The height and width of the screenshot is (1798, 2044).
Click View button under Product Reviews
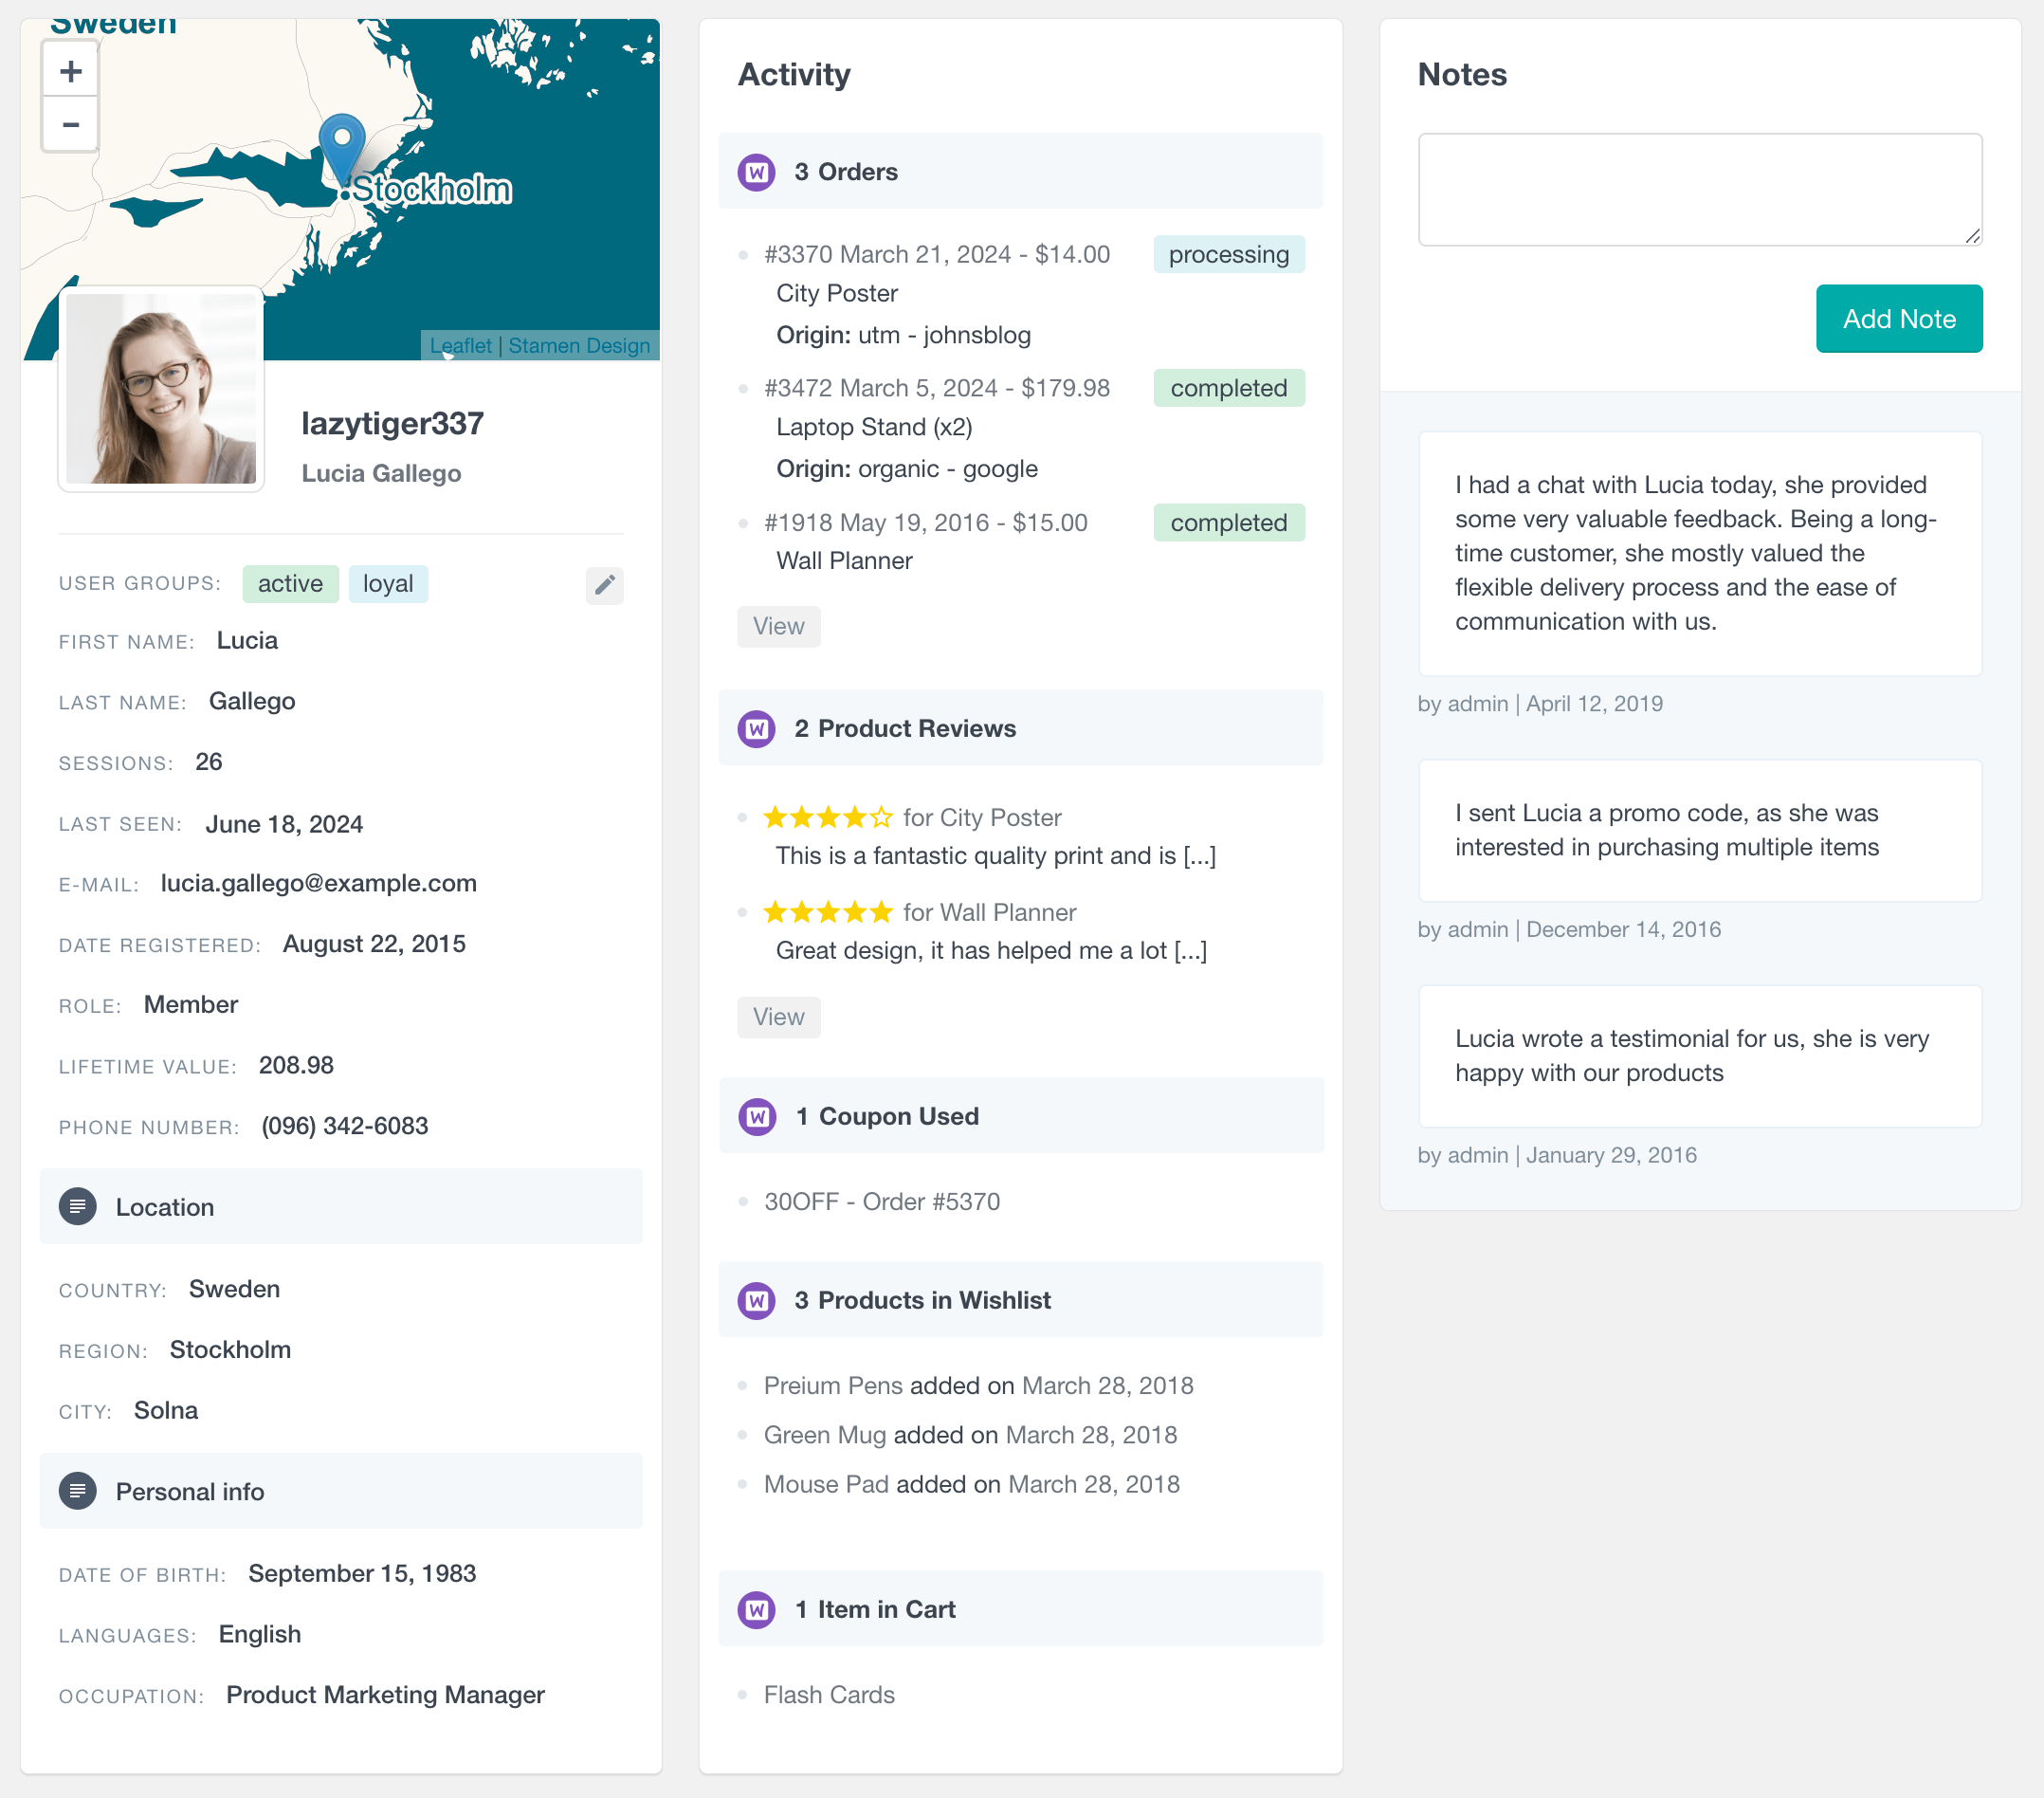(x=777, y=1016)
